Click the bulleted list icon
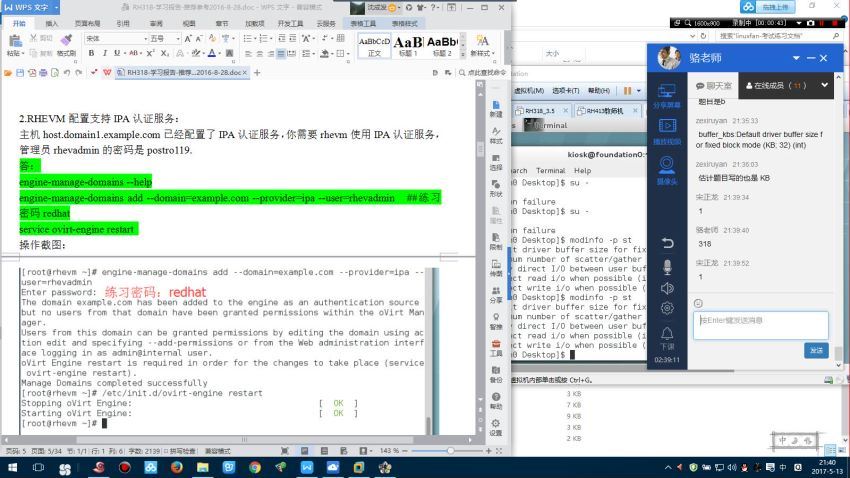 tap(247, 38)
